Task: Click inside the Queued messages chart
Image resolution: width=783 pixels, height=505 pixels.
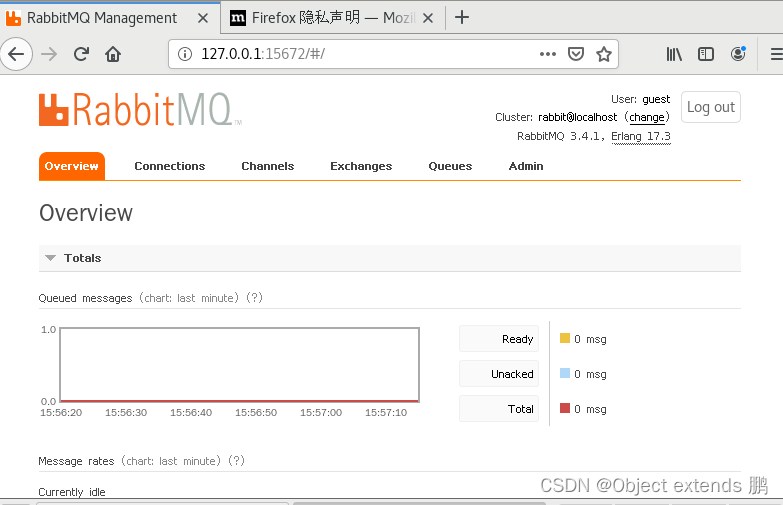Action: coord(240,365)
